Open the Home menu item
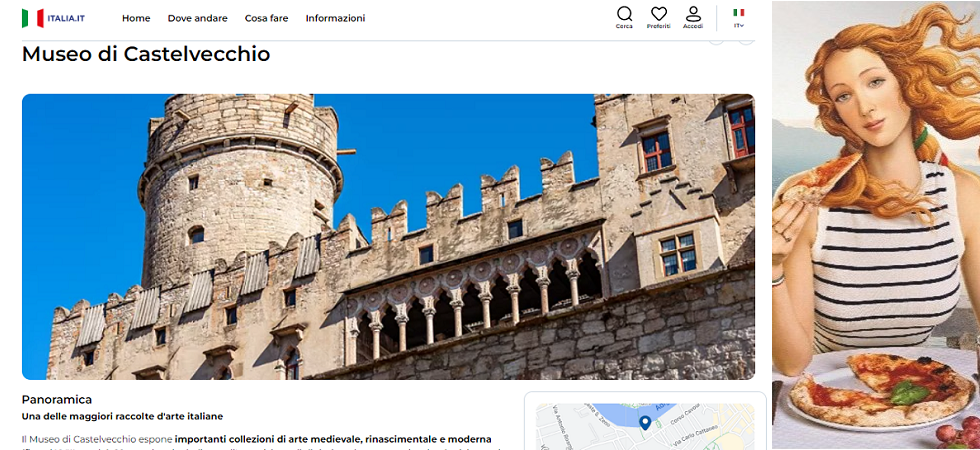The height and width of the screenshot is (450, 980). coord(136,18)
